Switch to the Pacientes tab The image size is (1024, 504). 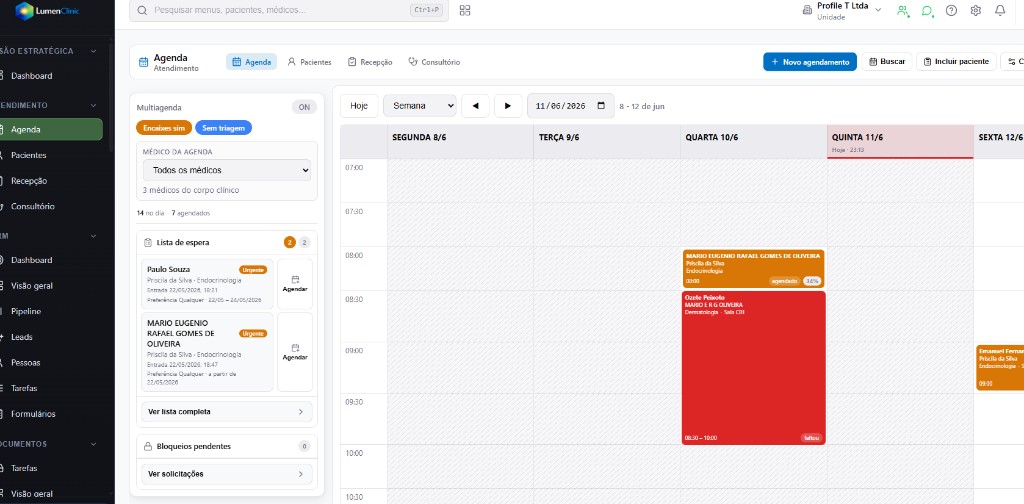click(310, 62)
